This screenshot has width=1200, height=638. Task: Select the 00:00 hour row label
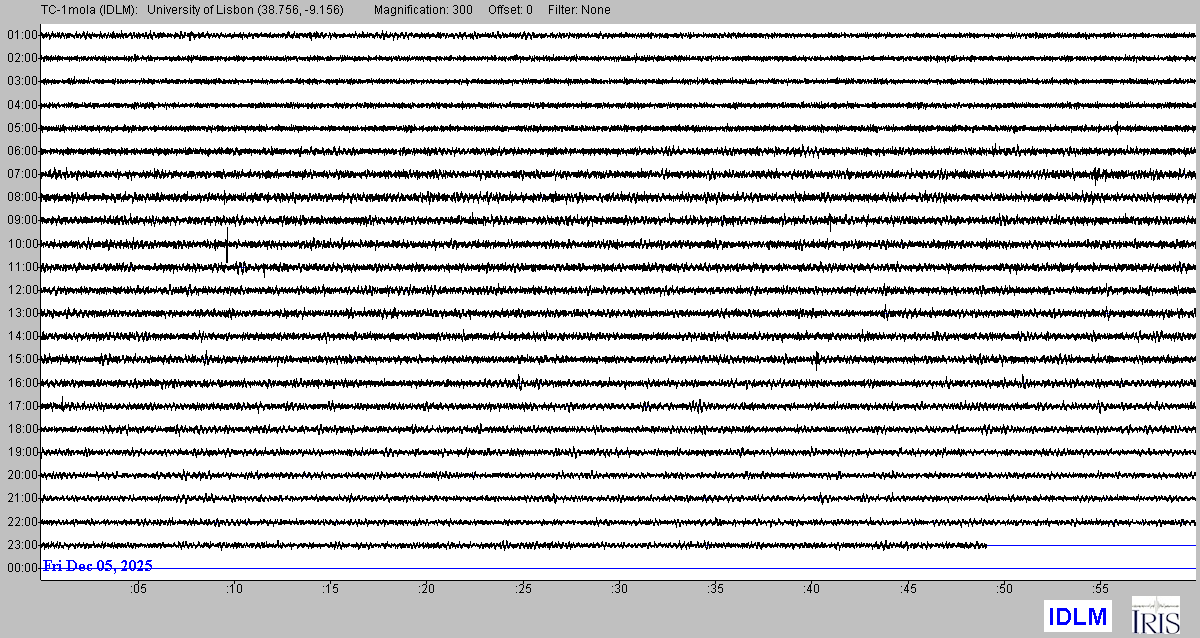pyautogui.click(x=22, y=568)
